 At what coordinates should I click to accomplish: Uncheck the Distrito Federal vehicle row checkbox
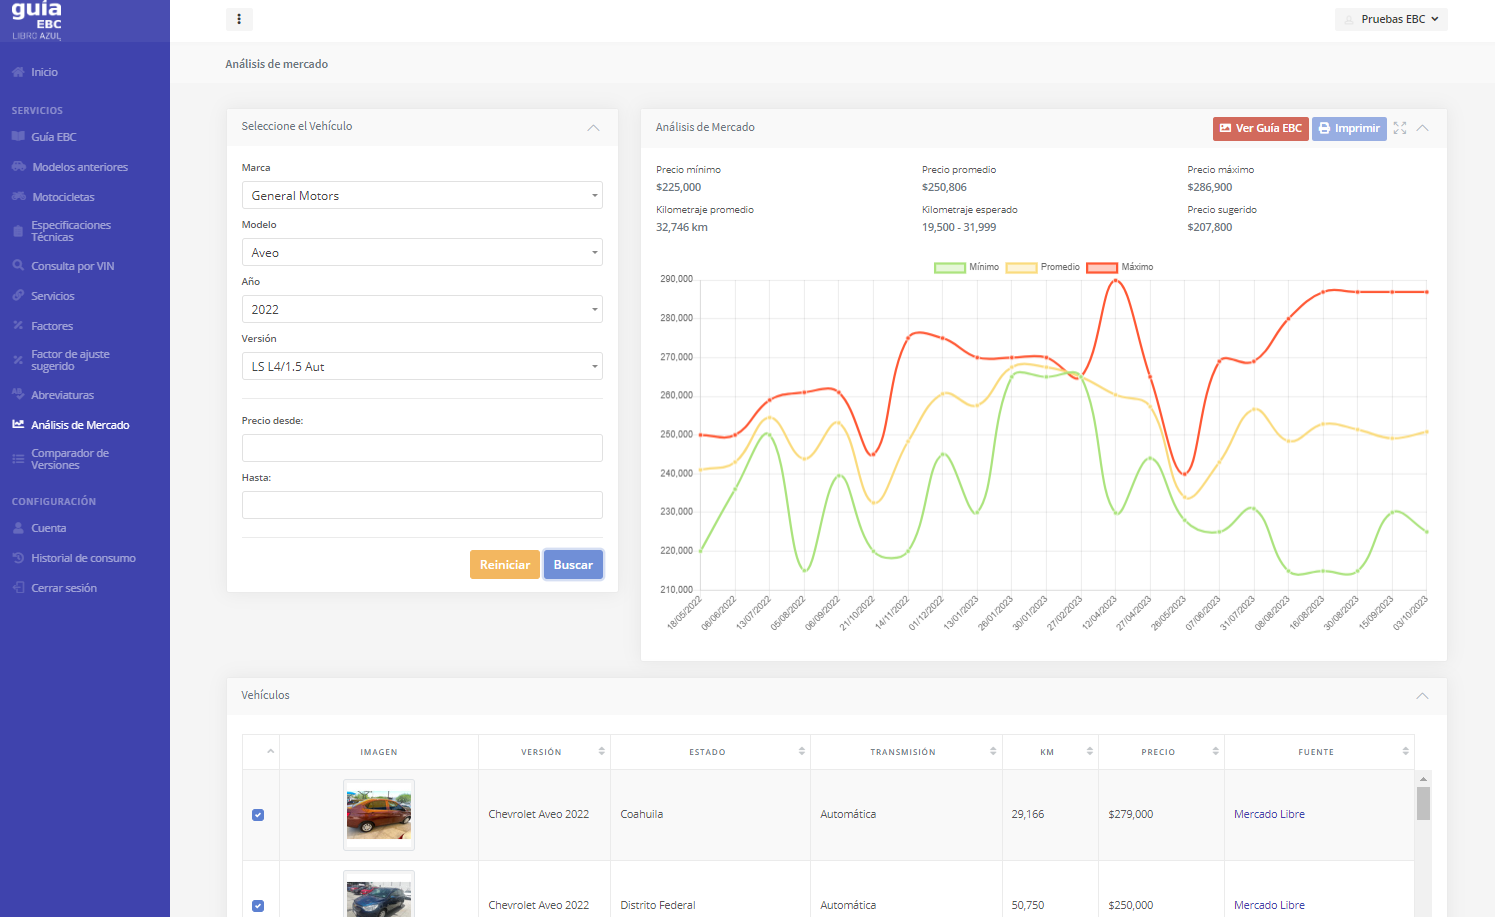tap(258, 906)
